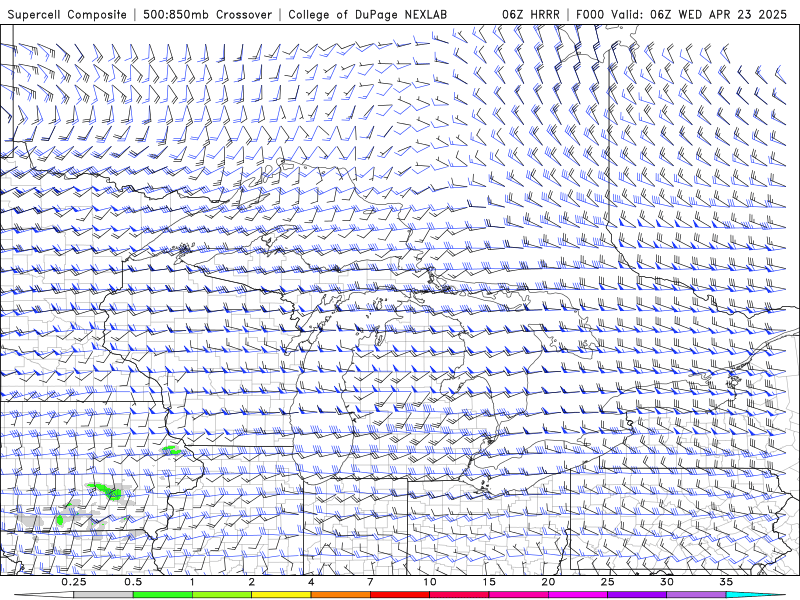Select the cyan colorbar end segment above 35
Viewport: 800px width, 600px height.
click(x=756, y=595)
